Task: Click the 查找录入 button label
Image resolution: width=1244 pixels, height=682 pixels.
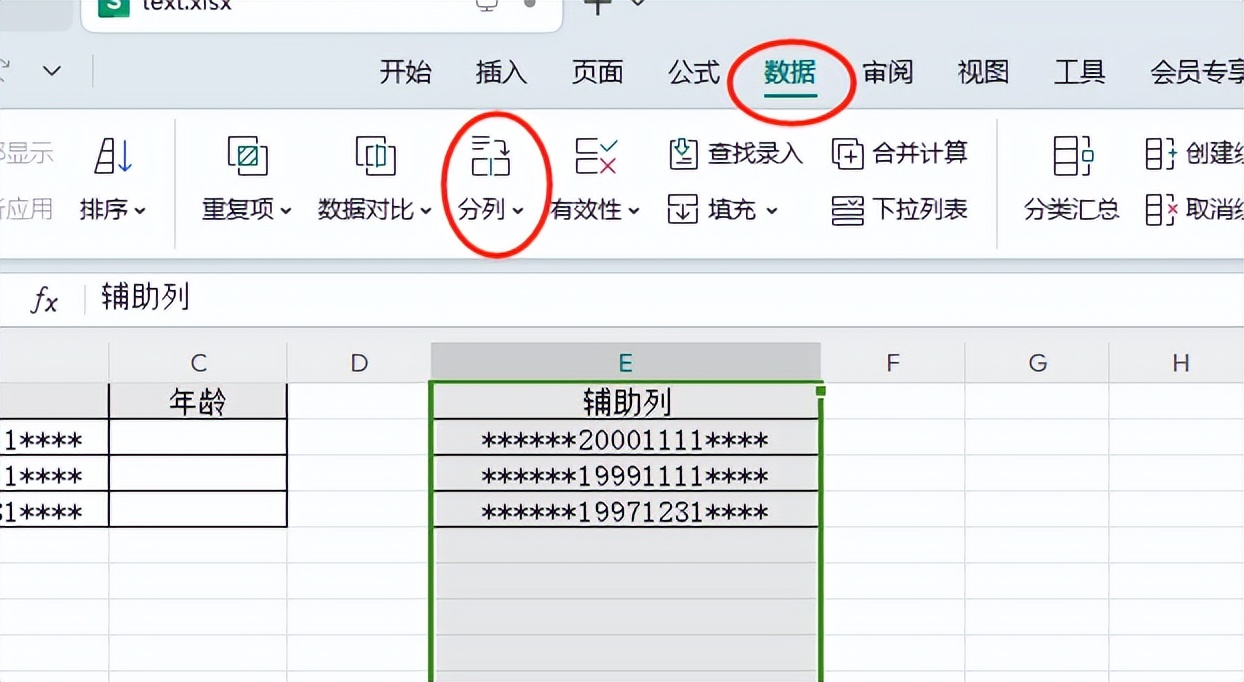Action: tap(755, 153)
